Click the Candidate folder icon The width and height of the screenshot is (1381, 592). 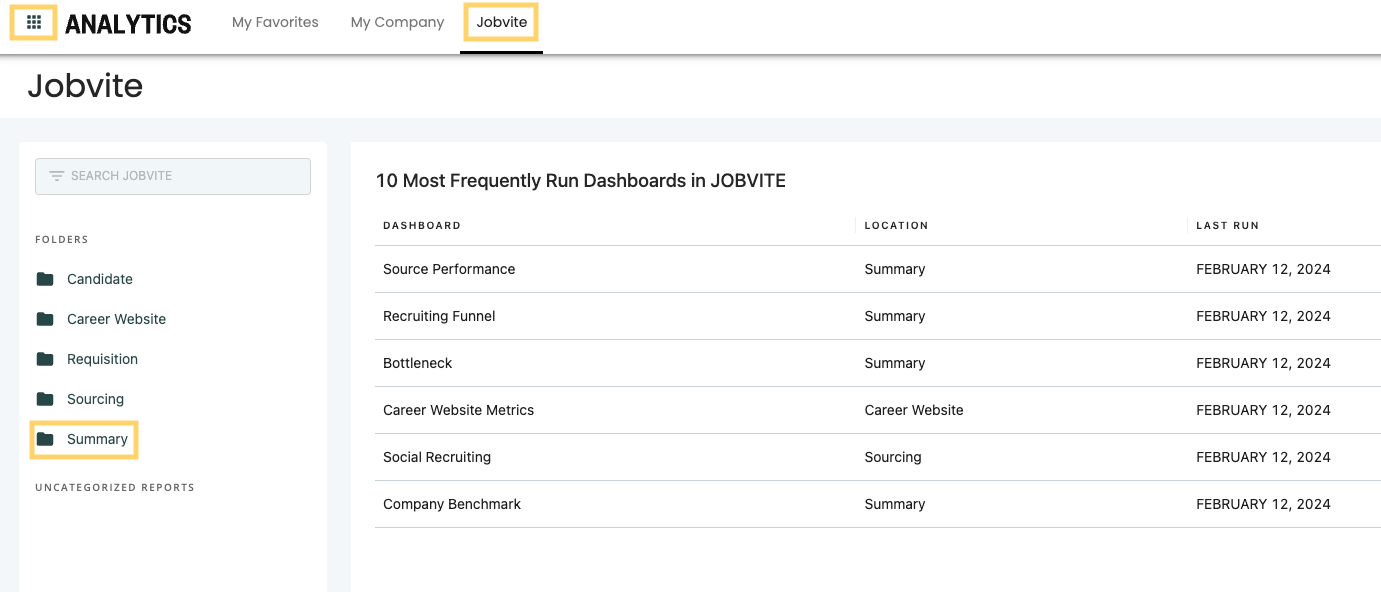(45, 279)
